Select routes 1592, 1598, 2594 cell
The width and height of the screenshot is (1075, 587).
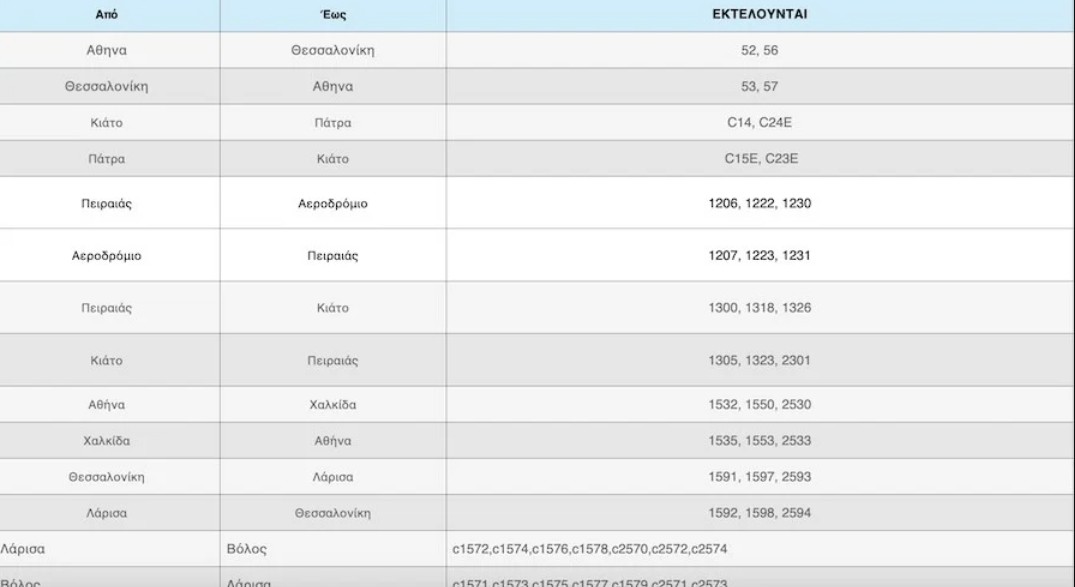[x=760, y=513]
